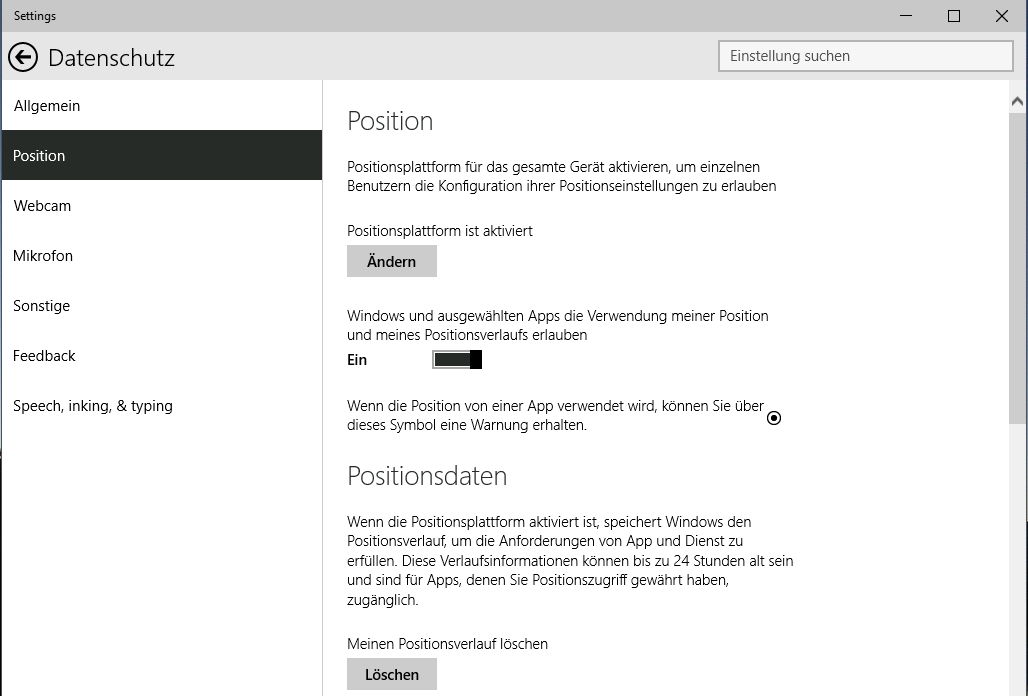Click the back arrow next to Datenschutz

tap(22, 58)
